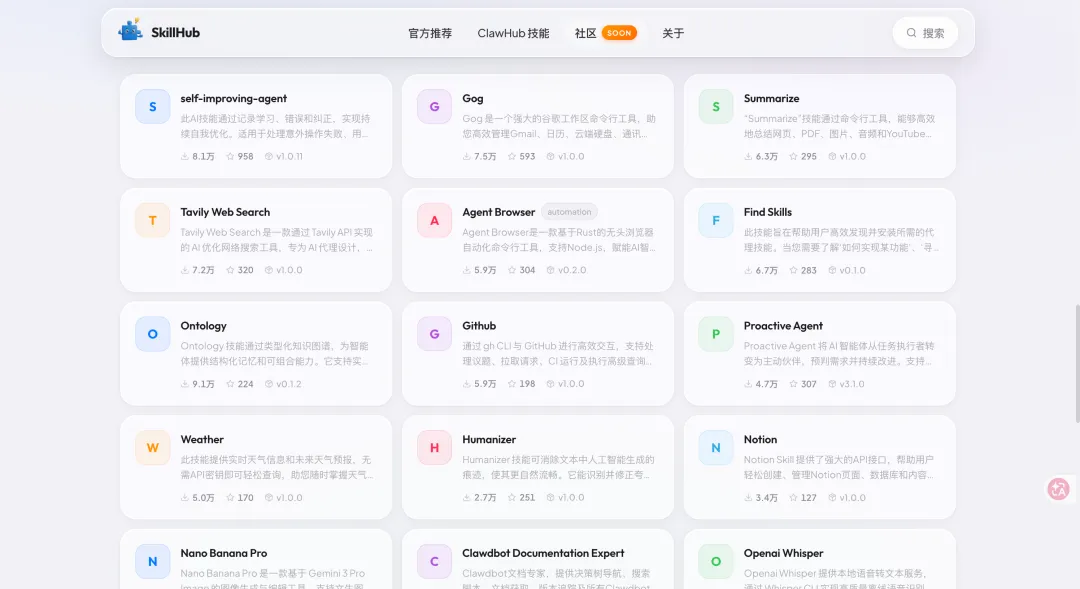This screenshot has width=1080, height=589.
Task: Click the star icon on Github card
Action: pos(512,384)
